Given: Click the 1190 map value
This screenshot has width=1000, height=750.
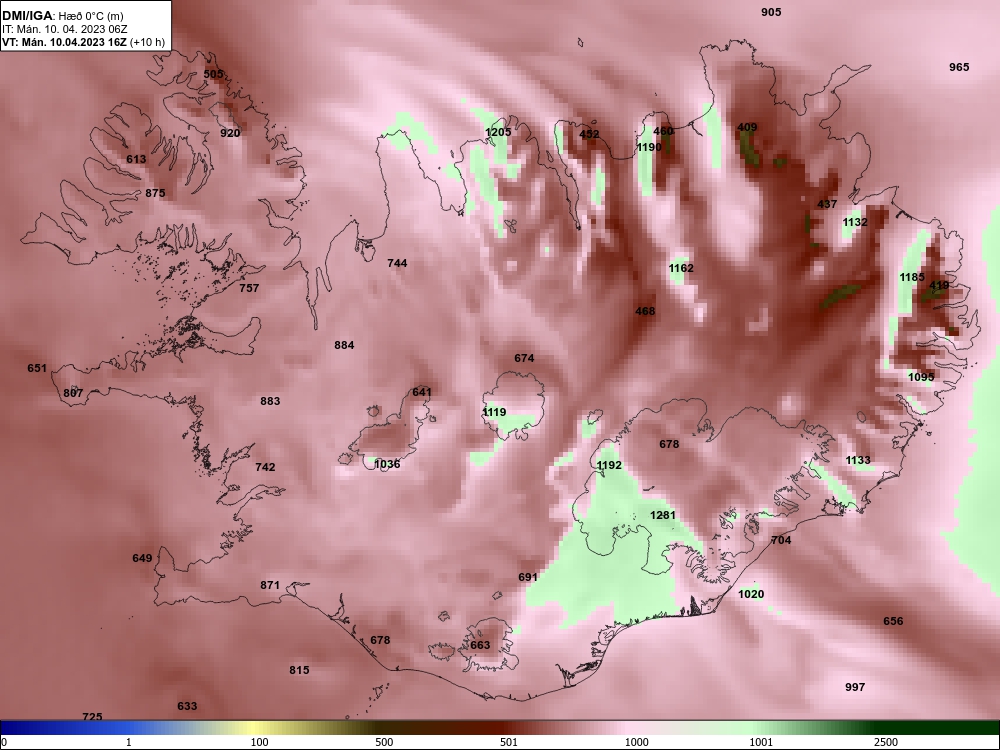Looking at the screenshot, I should [649, 147].
